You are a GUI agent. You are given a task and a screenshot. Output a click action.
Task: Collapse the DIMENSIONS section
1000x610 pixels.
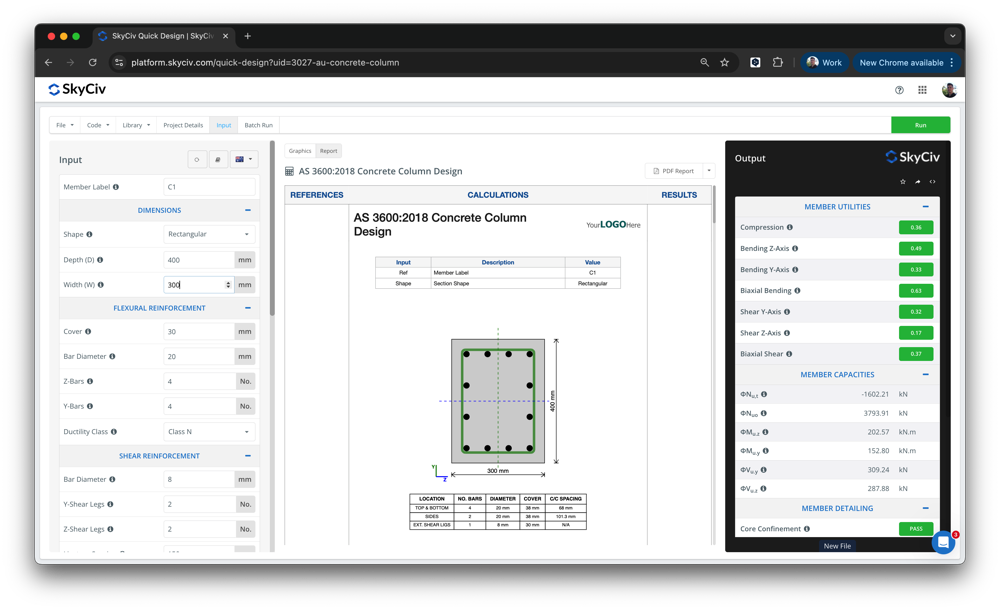tap(247, 210)
